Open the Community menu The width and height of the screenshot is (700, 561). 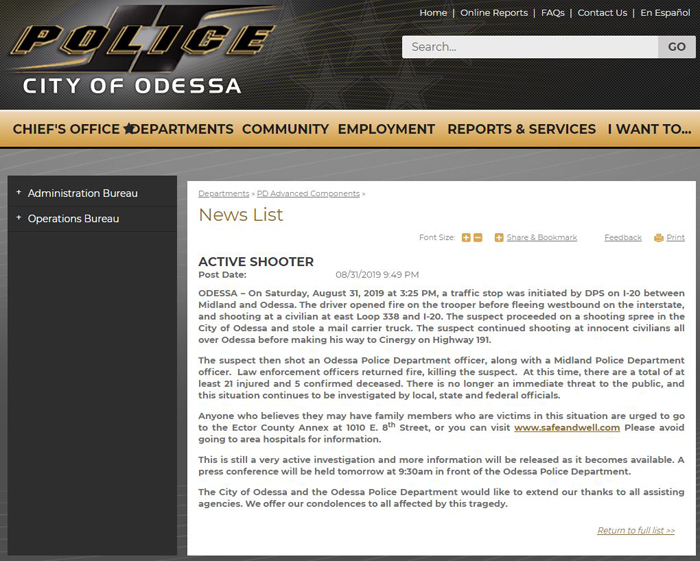click(x=285, y=129)
